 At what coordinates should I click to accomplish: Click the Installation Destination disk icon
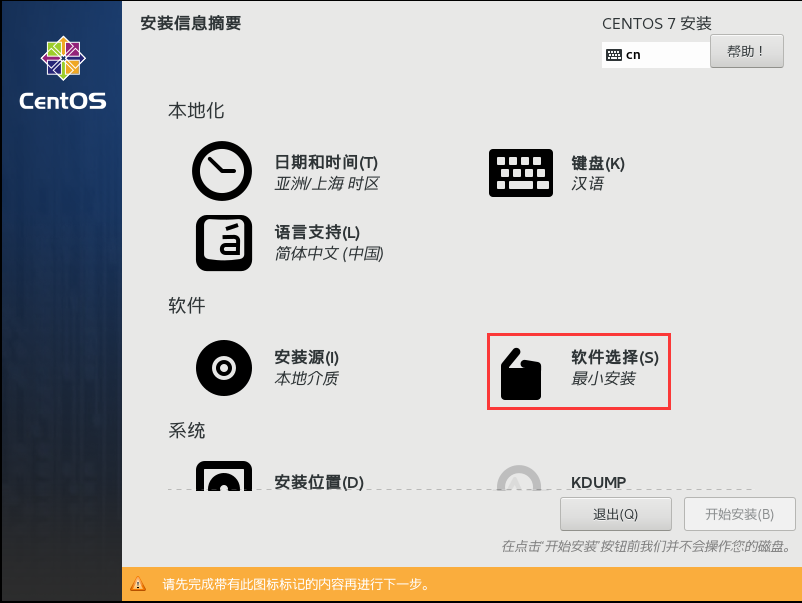(x=224, y=476)
